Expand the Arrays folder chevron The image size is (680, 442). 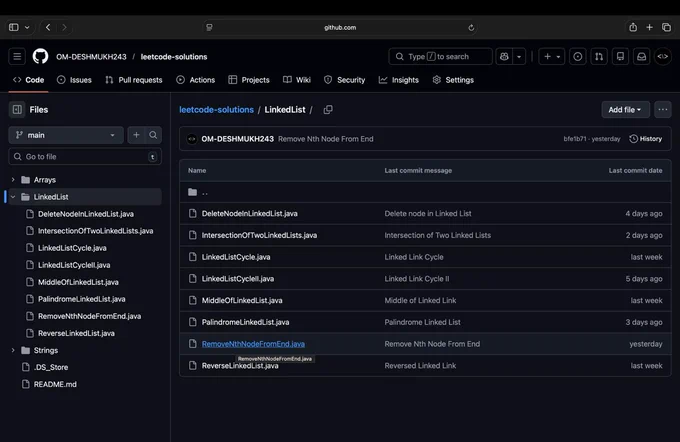click(13, 180)
